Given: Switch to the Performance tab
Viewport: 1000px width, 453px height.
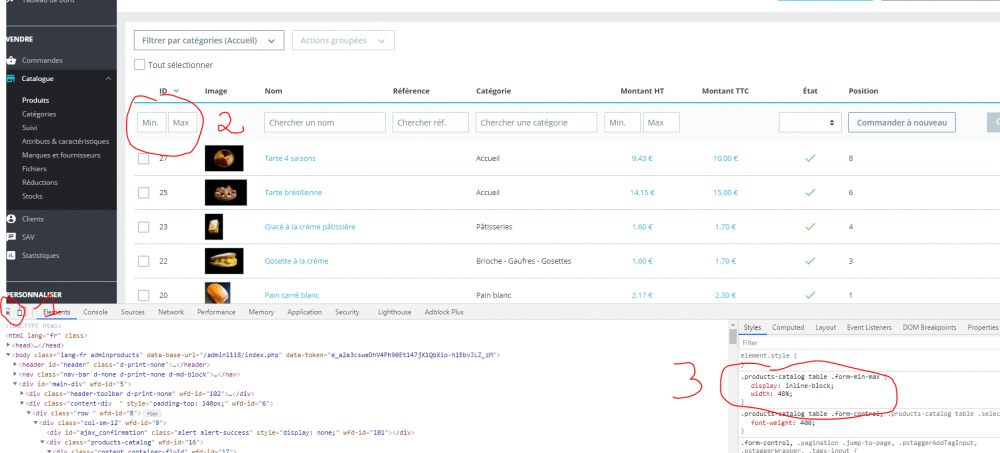Looking at the screenshot, I should pyautogui.click(x=216, y=312).
